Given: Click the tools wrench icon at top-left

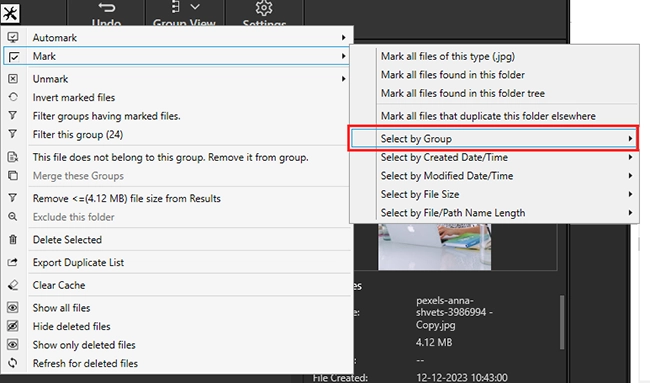Looking at the screenshot, I should point(10,13).
